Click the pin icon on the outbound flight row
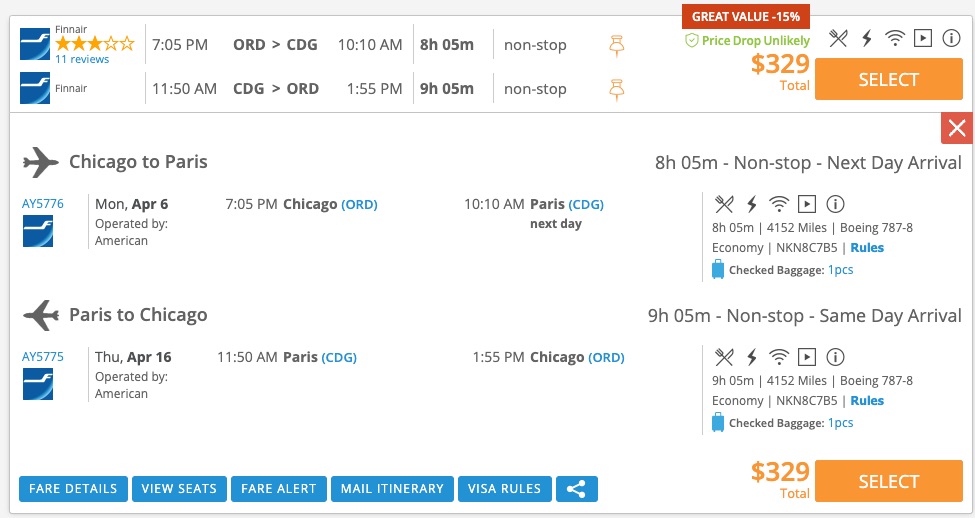The image size is (975, 518). coord(617,45)
